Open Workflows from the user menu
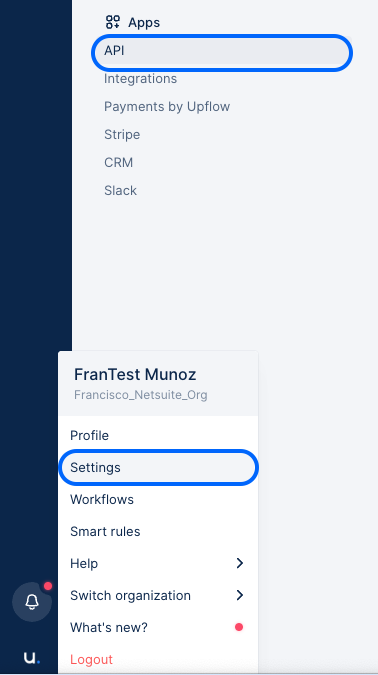The height and width of the screenshot is (675, 378). 158,499
